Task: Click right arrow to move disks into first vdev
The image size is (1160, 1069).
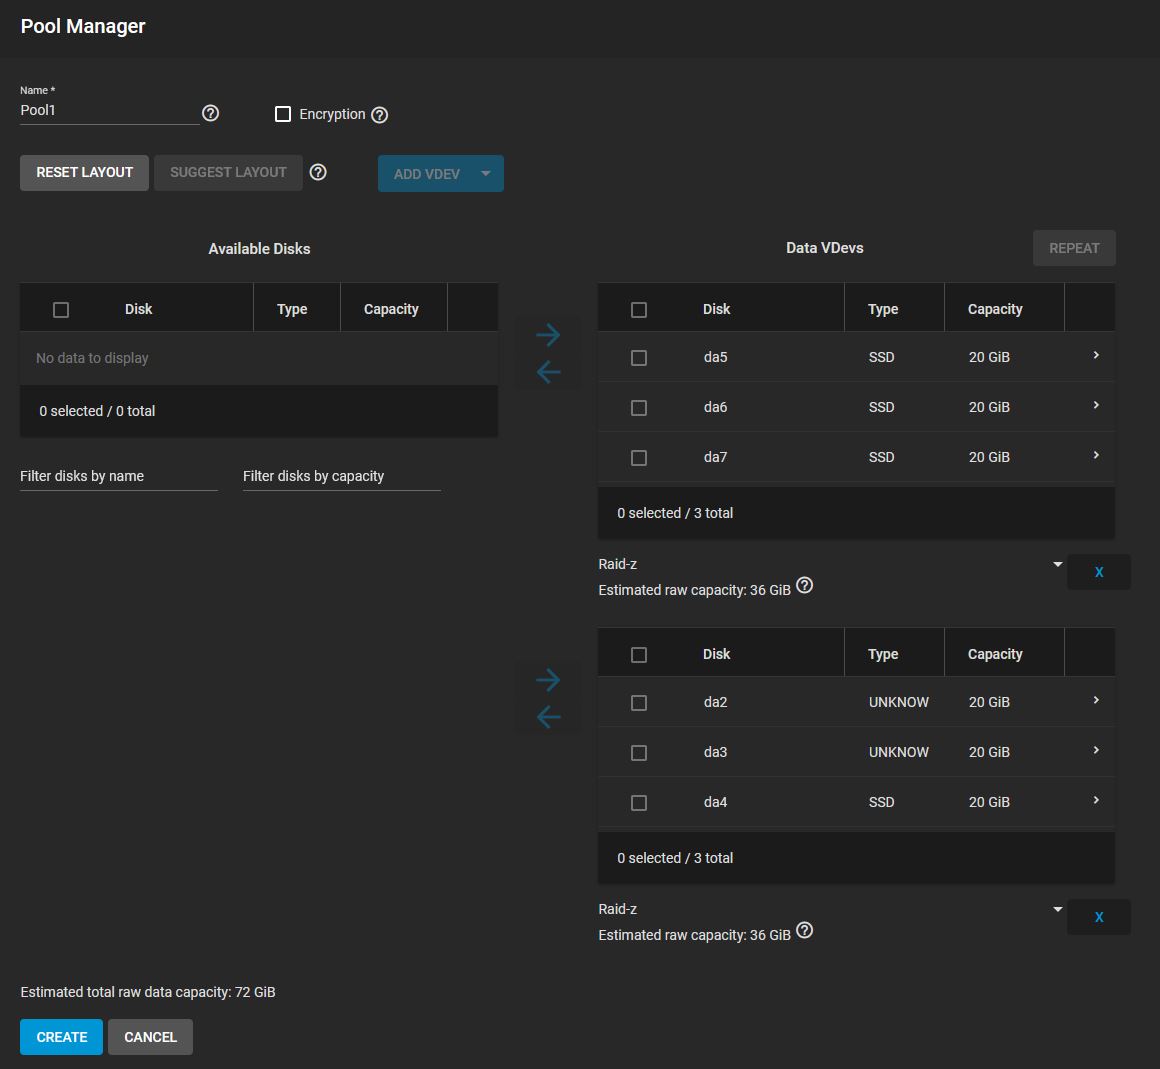Action: click(x=548, y=335)
